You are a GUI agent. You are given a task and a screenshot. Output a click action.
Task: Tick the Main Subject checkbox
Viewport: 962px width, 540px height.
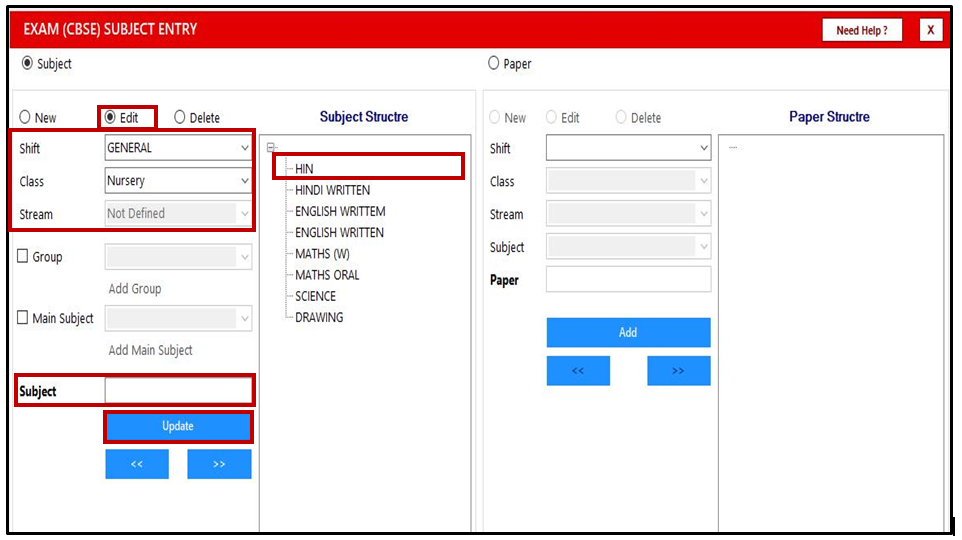tap(23, 317)
